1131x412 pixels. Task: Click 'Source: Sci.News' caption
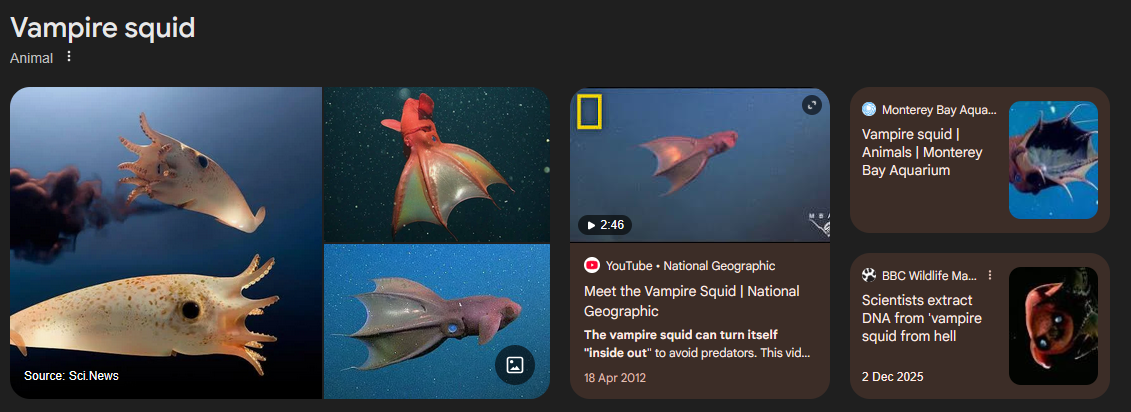click(x=71, y=375)
